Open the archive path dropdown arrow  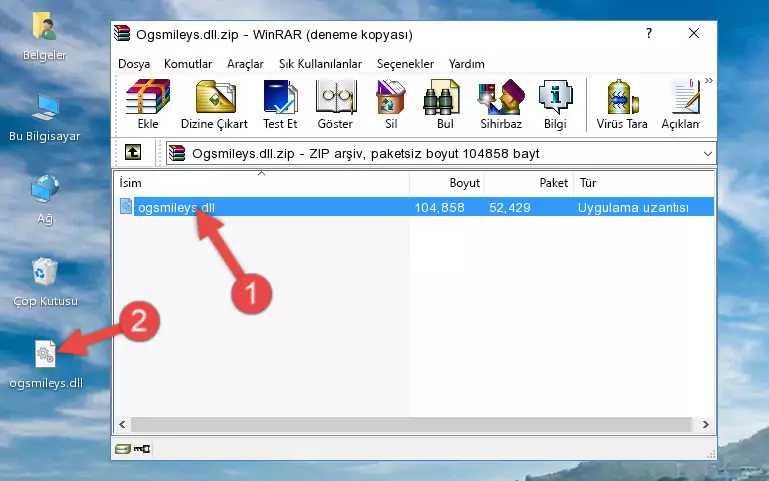[708, 153]
